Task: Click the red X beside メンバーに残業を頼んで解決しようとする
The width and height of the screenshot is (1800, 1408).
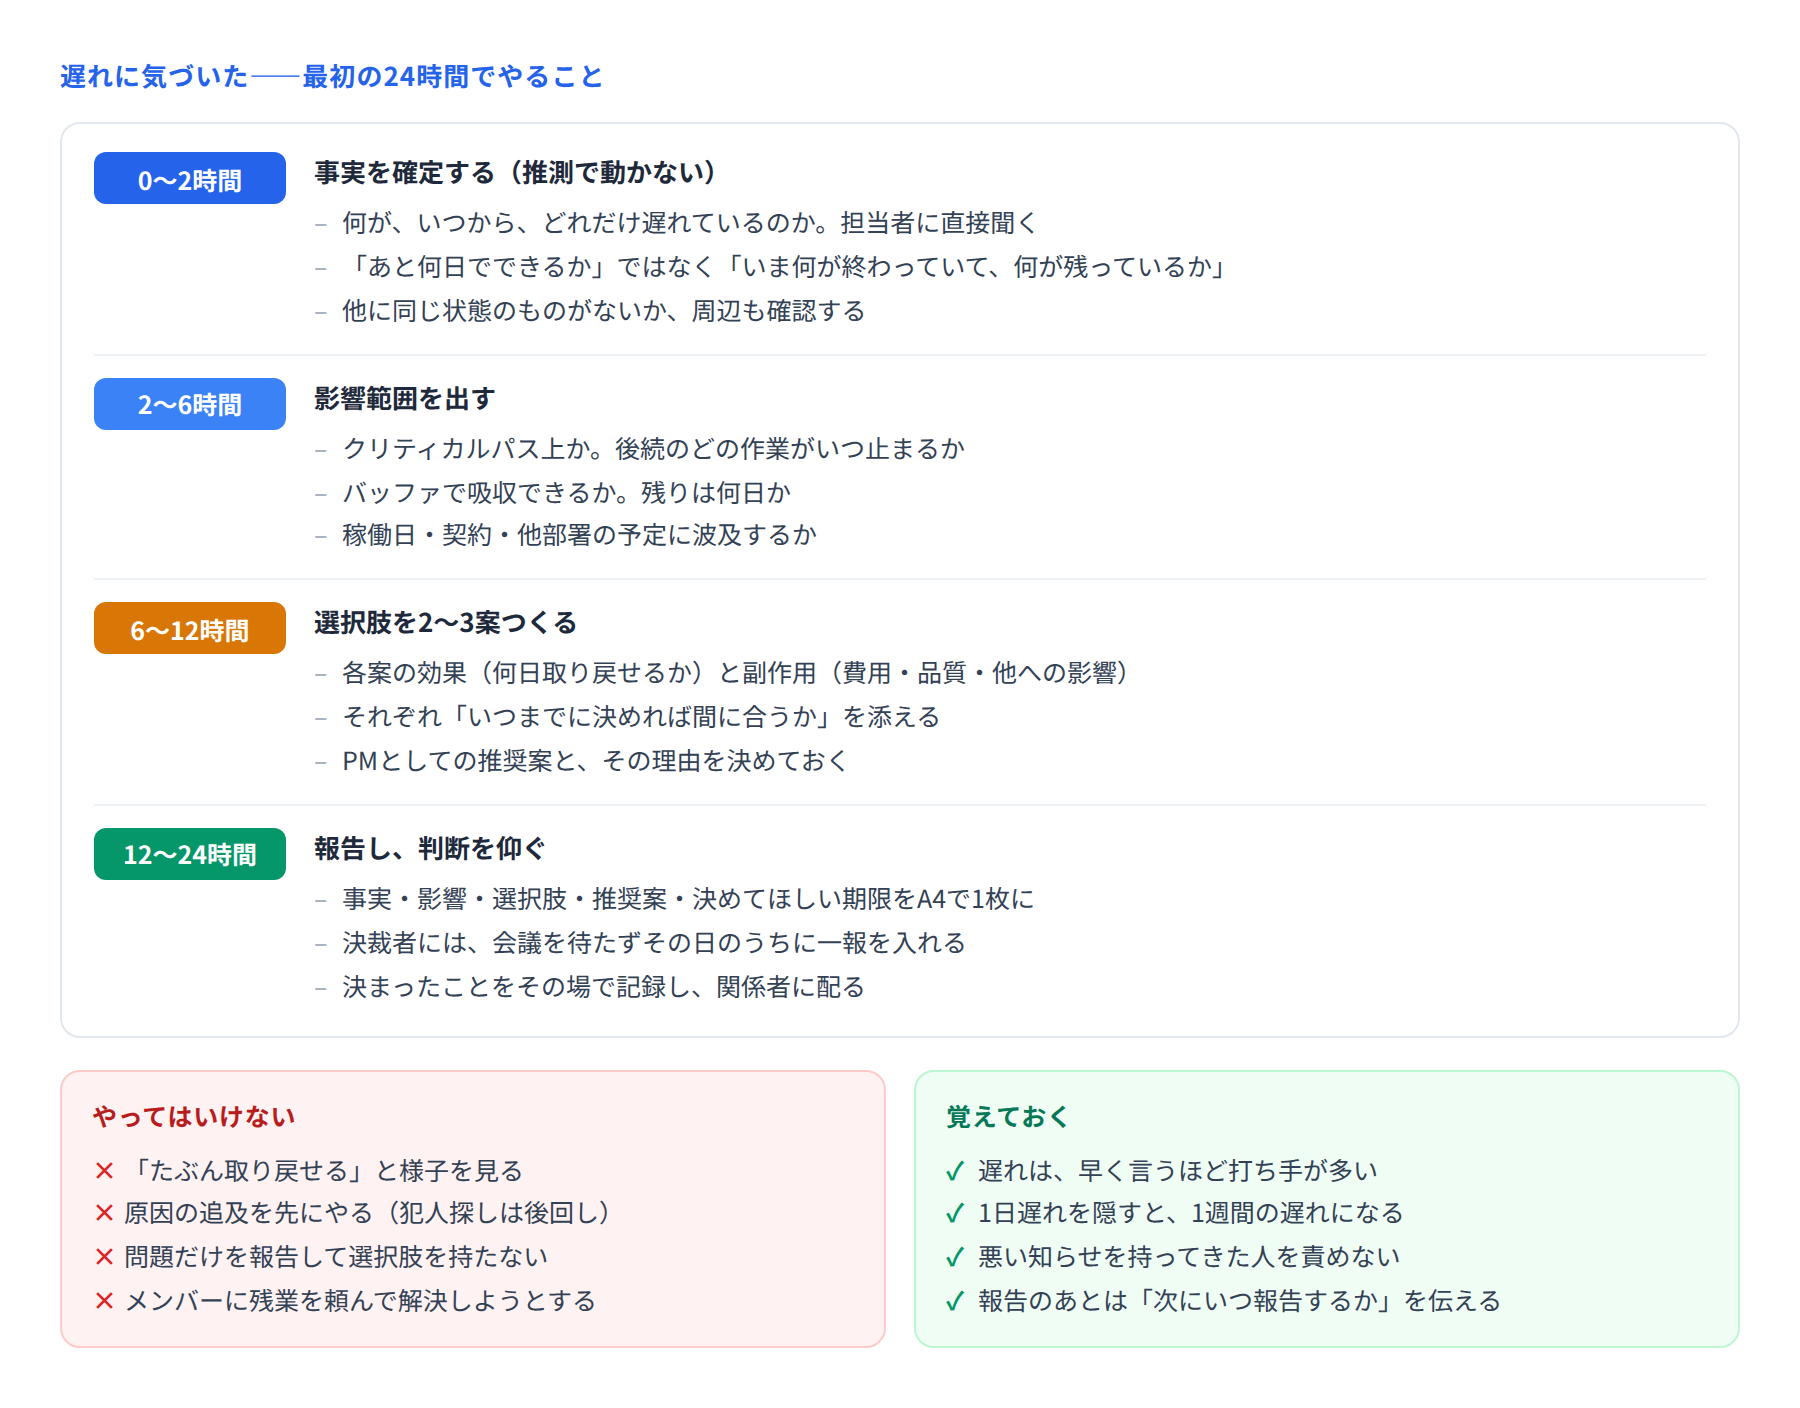Action: 104,1301
